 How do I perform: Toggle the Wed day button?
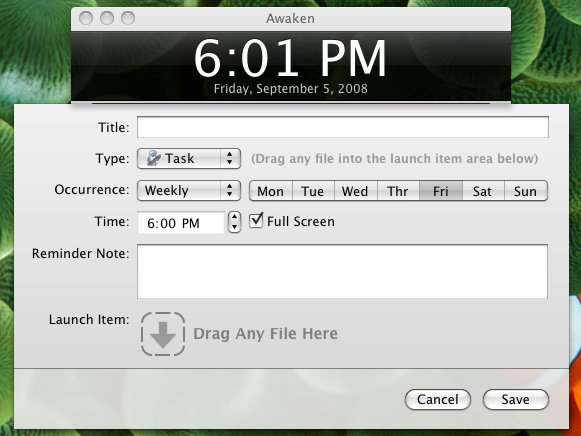point(356,191)
